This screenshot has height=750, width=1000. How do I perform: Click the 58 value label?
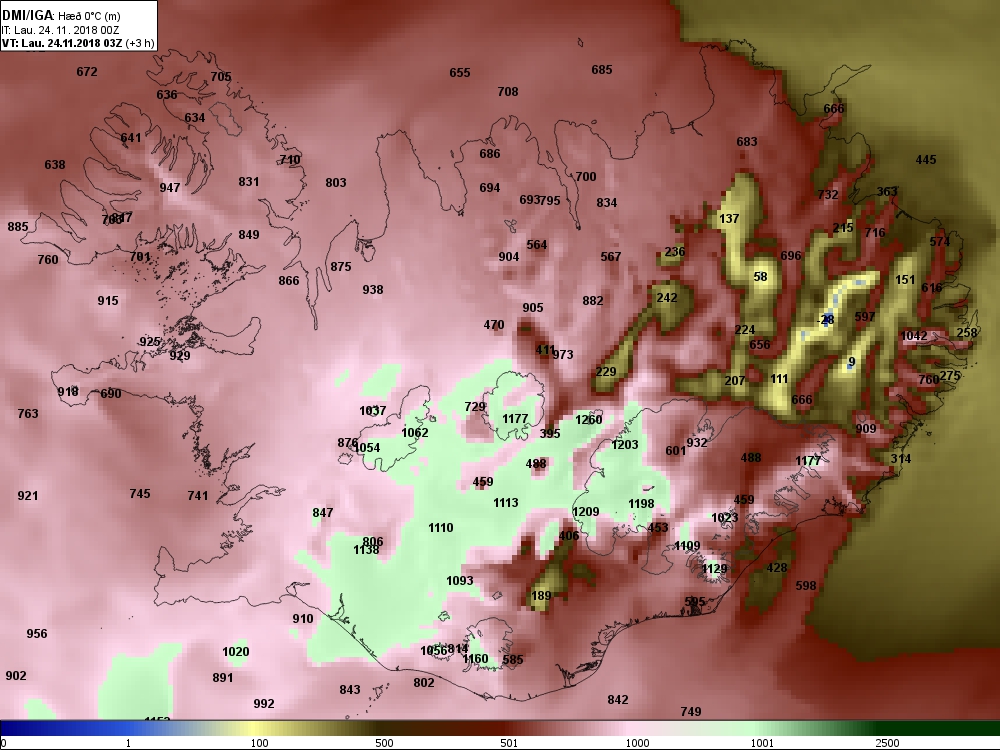[760, 277]
